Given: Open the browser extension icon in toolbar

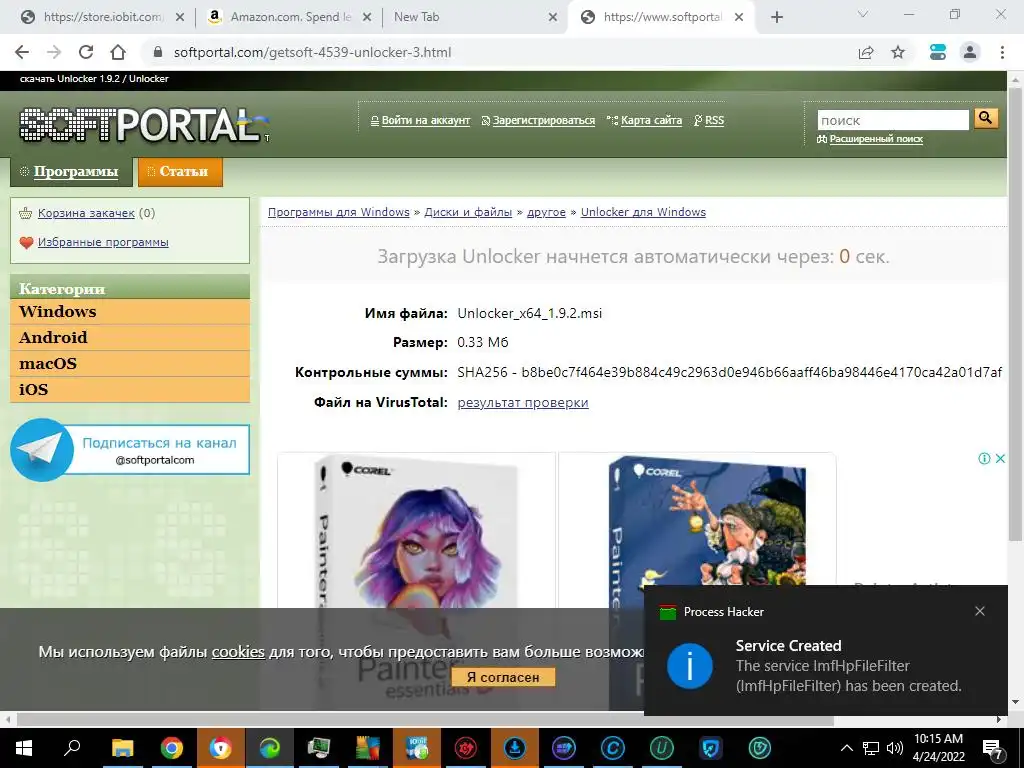Looking at the screenshot, I should pos(938,52).
